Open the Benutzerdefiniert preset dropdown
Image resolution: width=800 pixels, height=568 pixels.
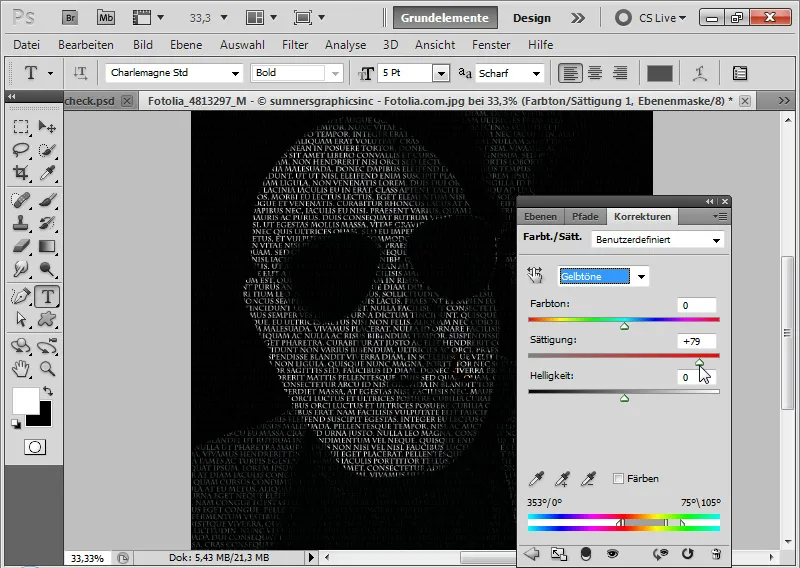click(x=716, y=240)
